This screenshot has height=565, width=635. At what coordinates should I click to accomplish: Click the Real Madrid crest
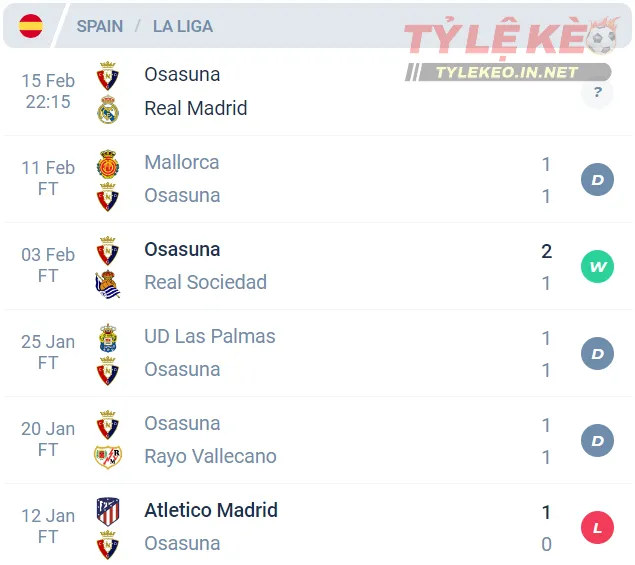(x=108, y=109)
